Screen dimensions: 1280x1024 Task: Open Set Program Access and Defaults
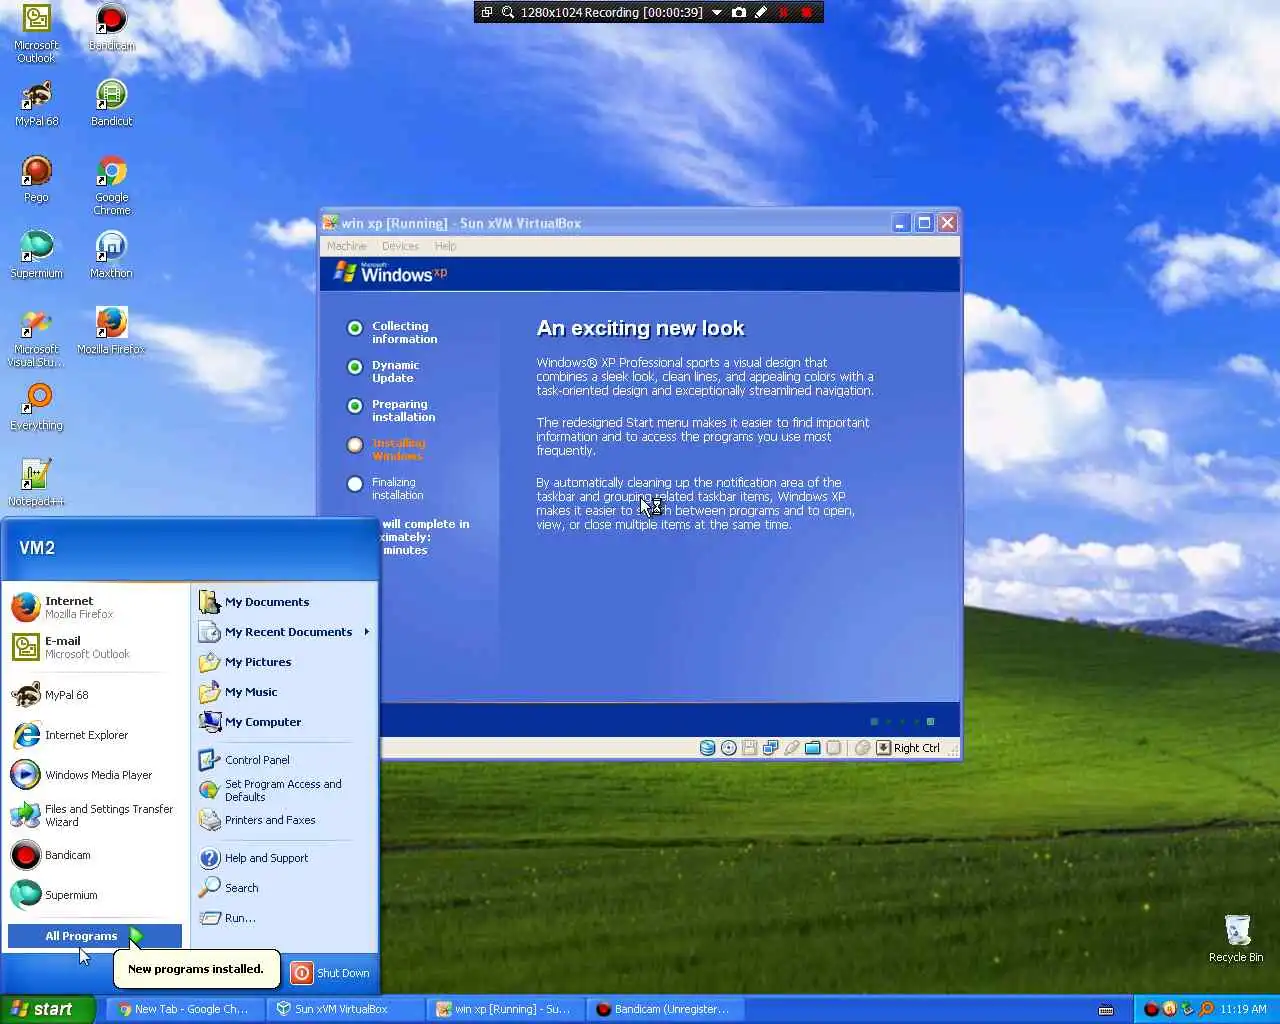coord(285,790)
